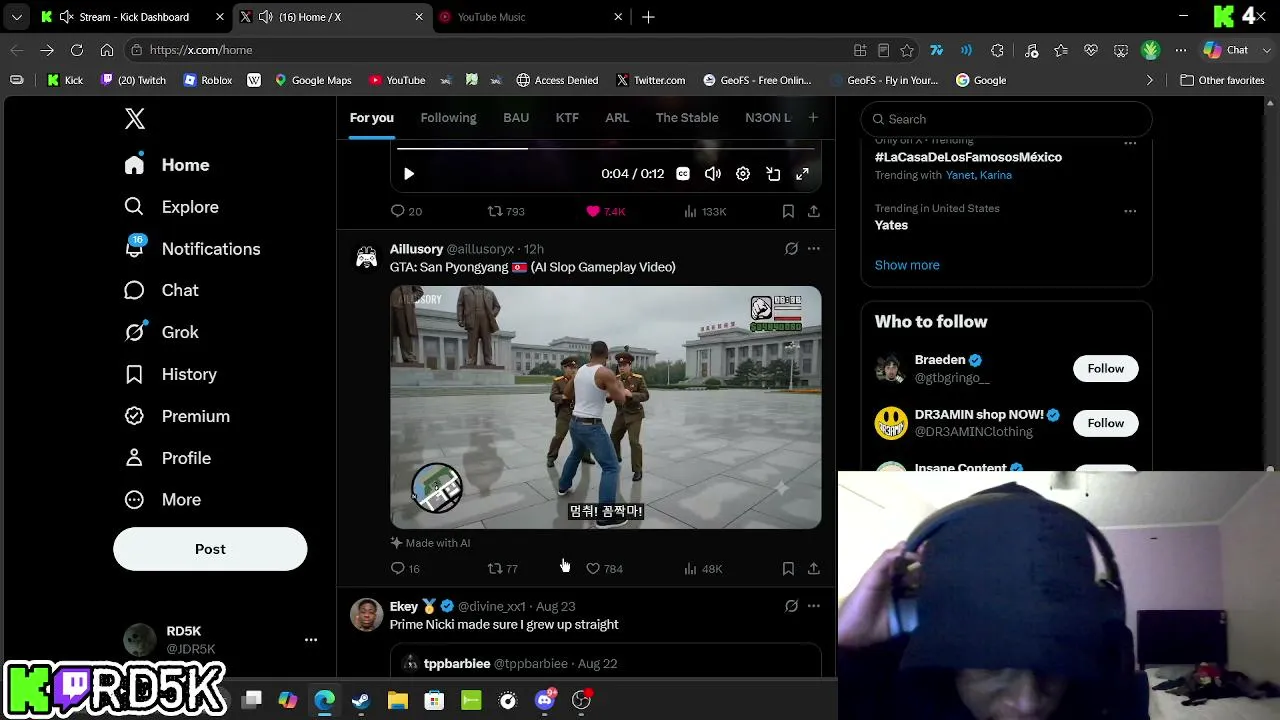Image resolution: width=1280 pixels, height=720 pixels.
Task: Toggle closed captions on the video
Action: pyautogui.click(x=683, y=174)
